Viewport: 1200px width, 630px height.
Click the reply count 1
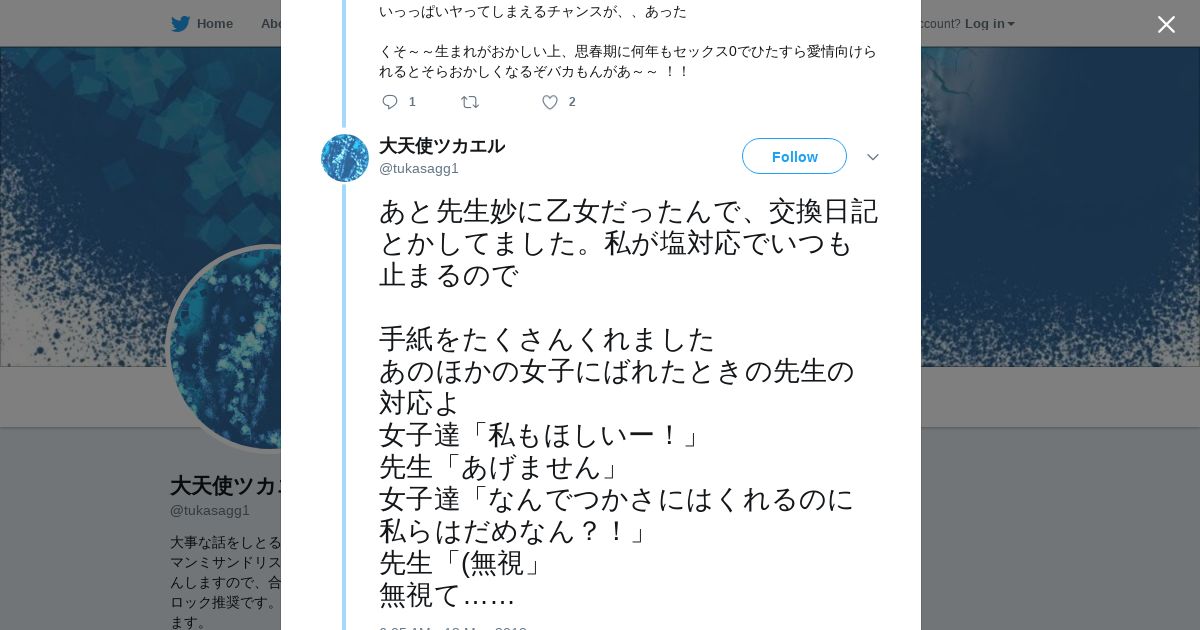coord(412,102)
